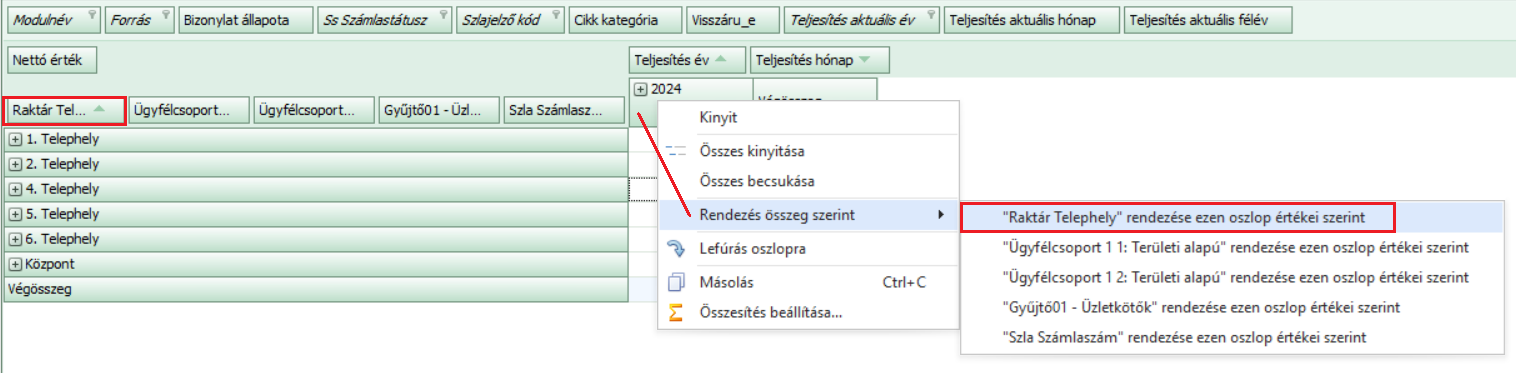The height and width of the screenshot is (373, 1516).
Task: Open Összesítés beállítása... dialog entry
Action: 808,312
